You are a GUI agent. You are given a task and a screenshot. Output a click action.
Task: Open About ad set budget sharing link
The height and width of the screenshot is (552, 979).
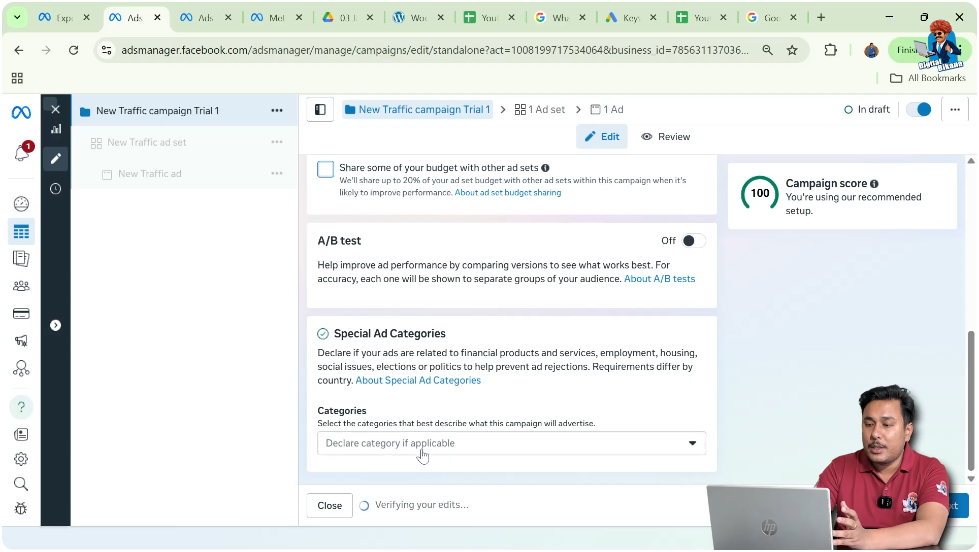(508, 193)
